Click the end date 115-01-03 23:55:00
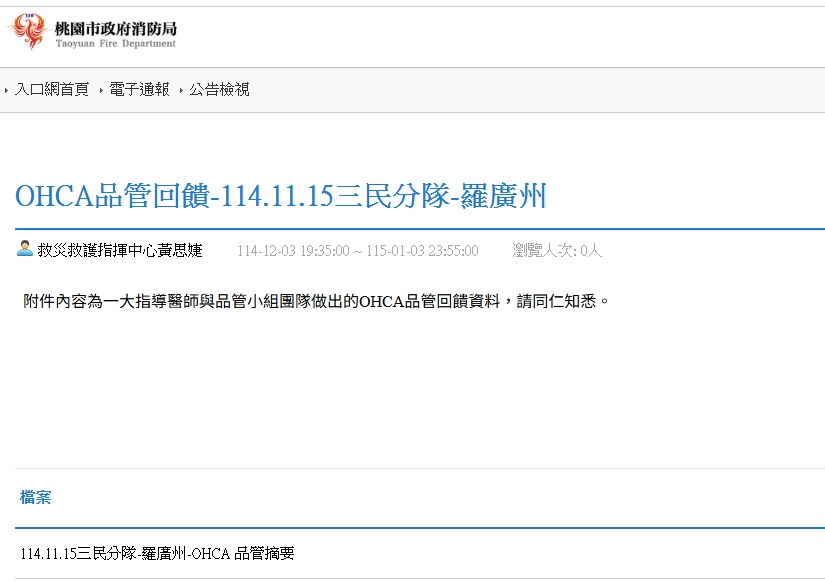 tap(422, 251)
